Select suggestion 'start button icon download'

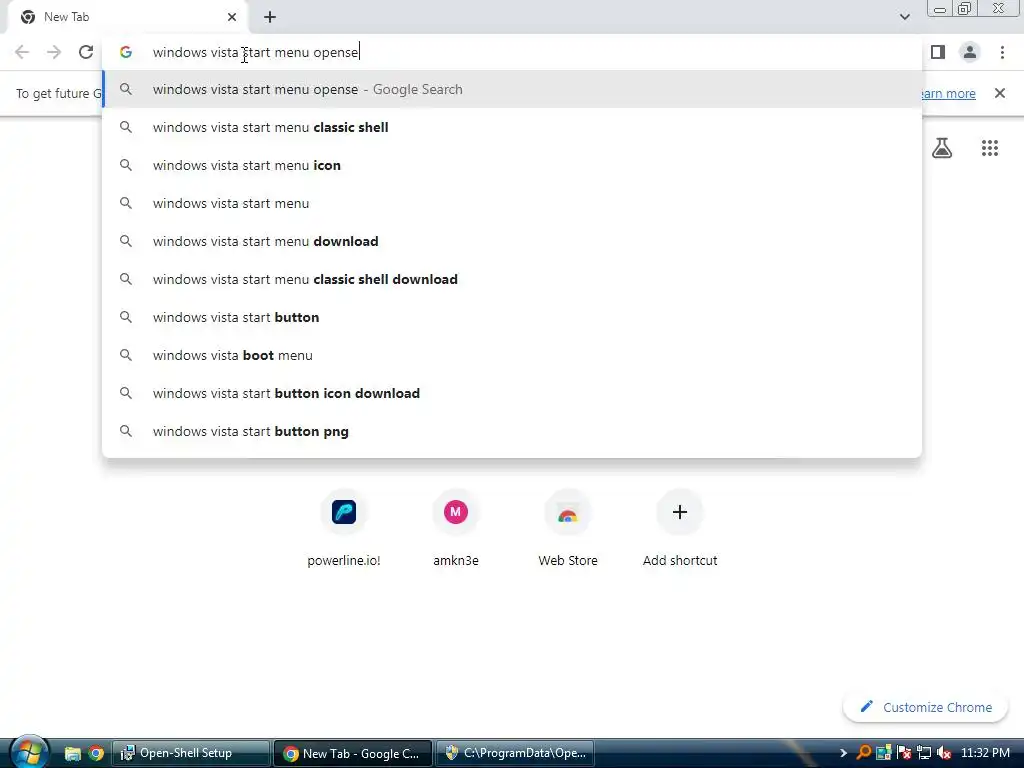point(512,393)
